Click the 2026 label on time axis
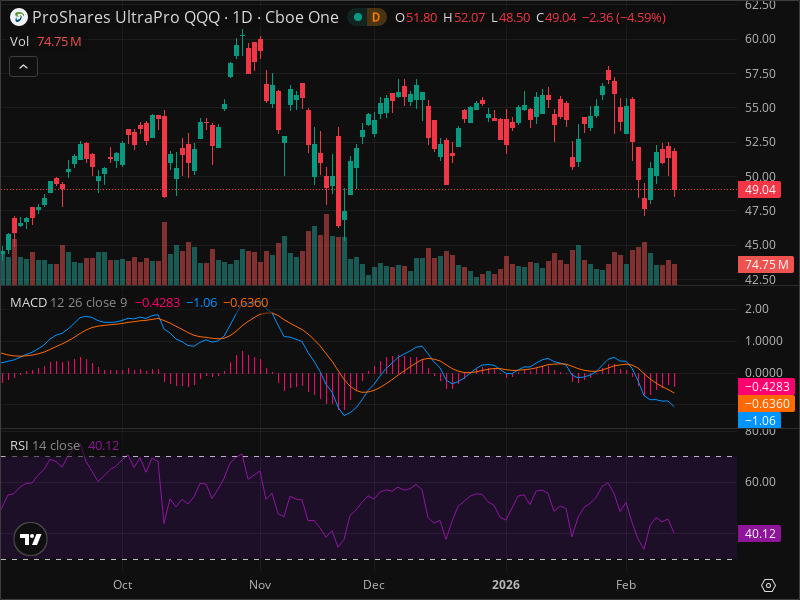This screenshot has height=600, width=800. [506, 585]
